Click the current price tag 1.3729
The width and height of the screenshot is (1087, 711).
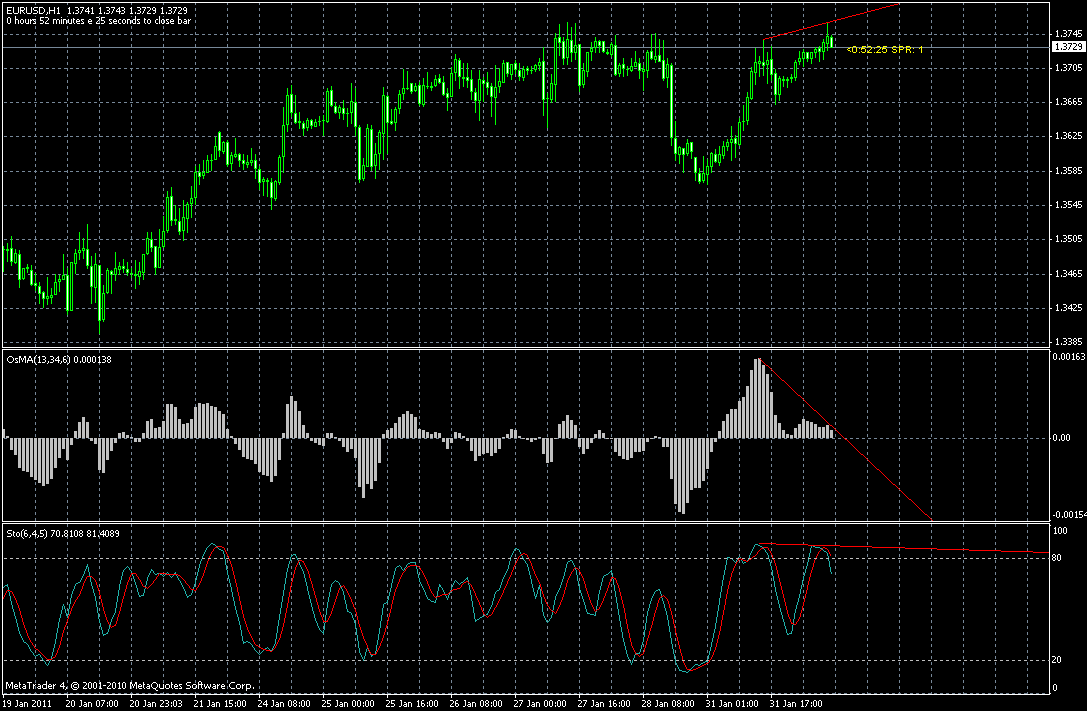pyautogui.click(x=1068, y=47)
